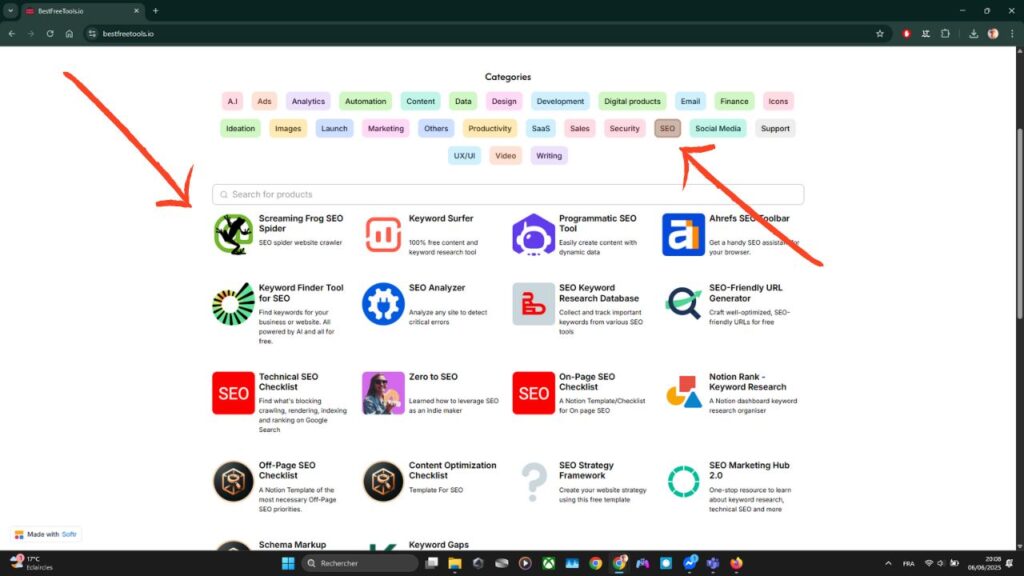Screen dimensions: 1024x576
Task: Choose the Launch category
Action: (x=334, y=129)
